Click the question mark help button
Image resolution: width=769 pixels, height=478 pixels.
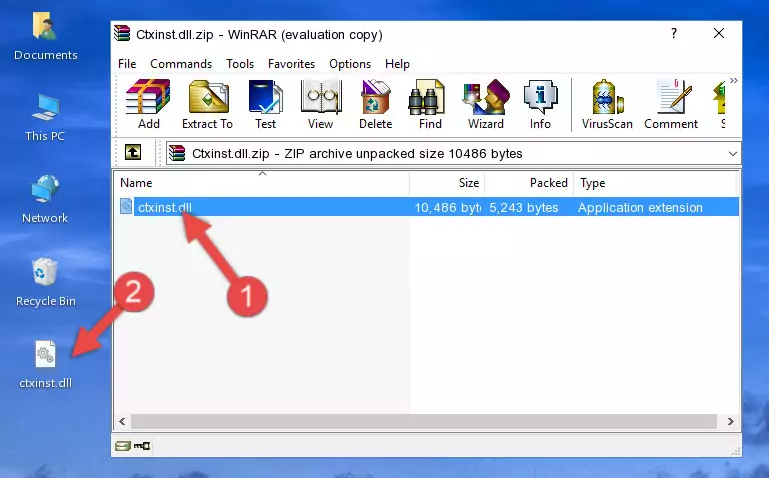coord(674,33)
